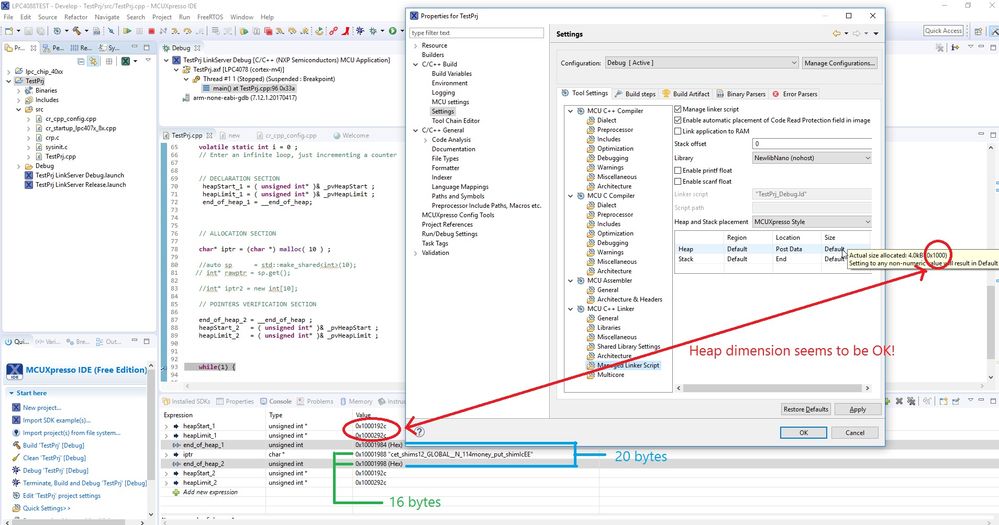Switch to Error Parsers tab

coord(795,94)
